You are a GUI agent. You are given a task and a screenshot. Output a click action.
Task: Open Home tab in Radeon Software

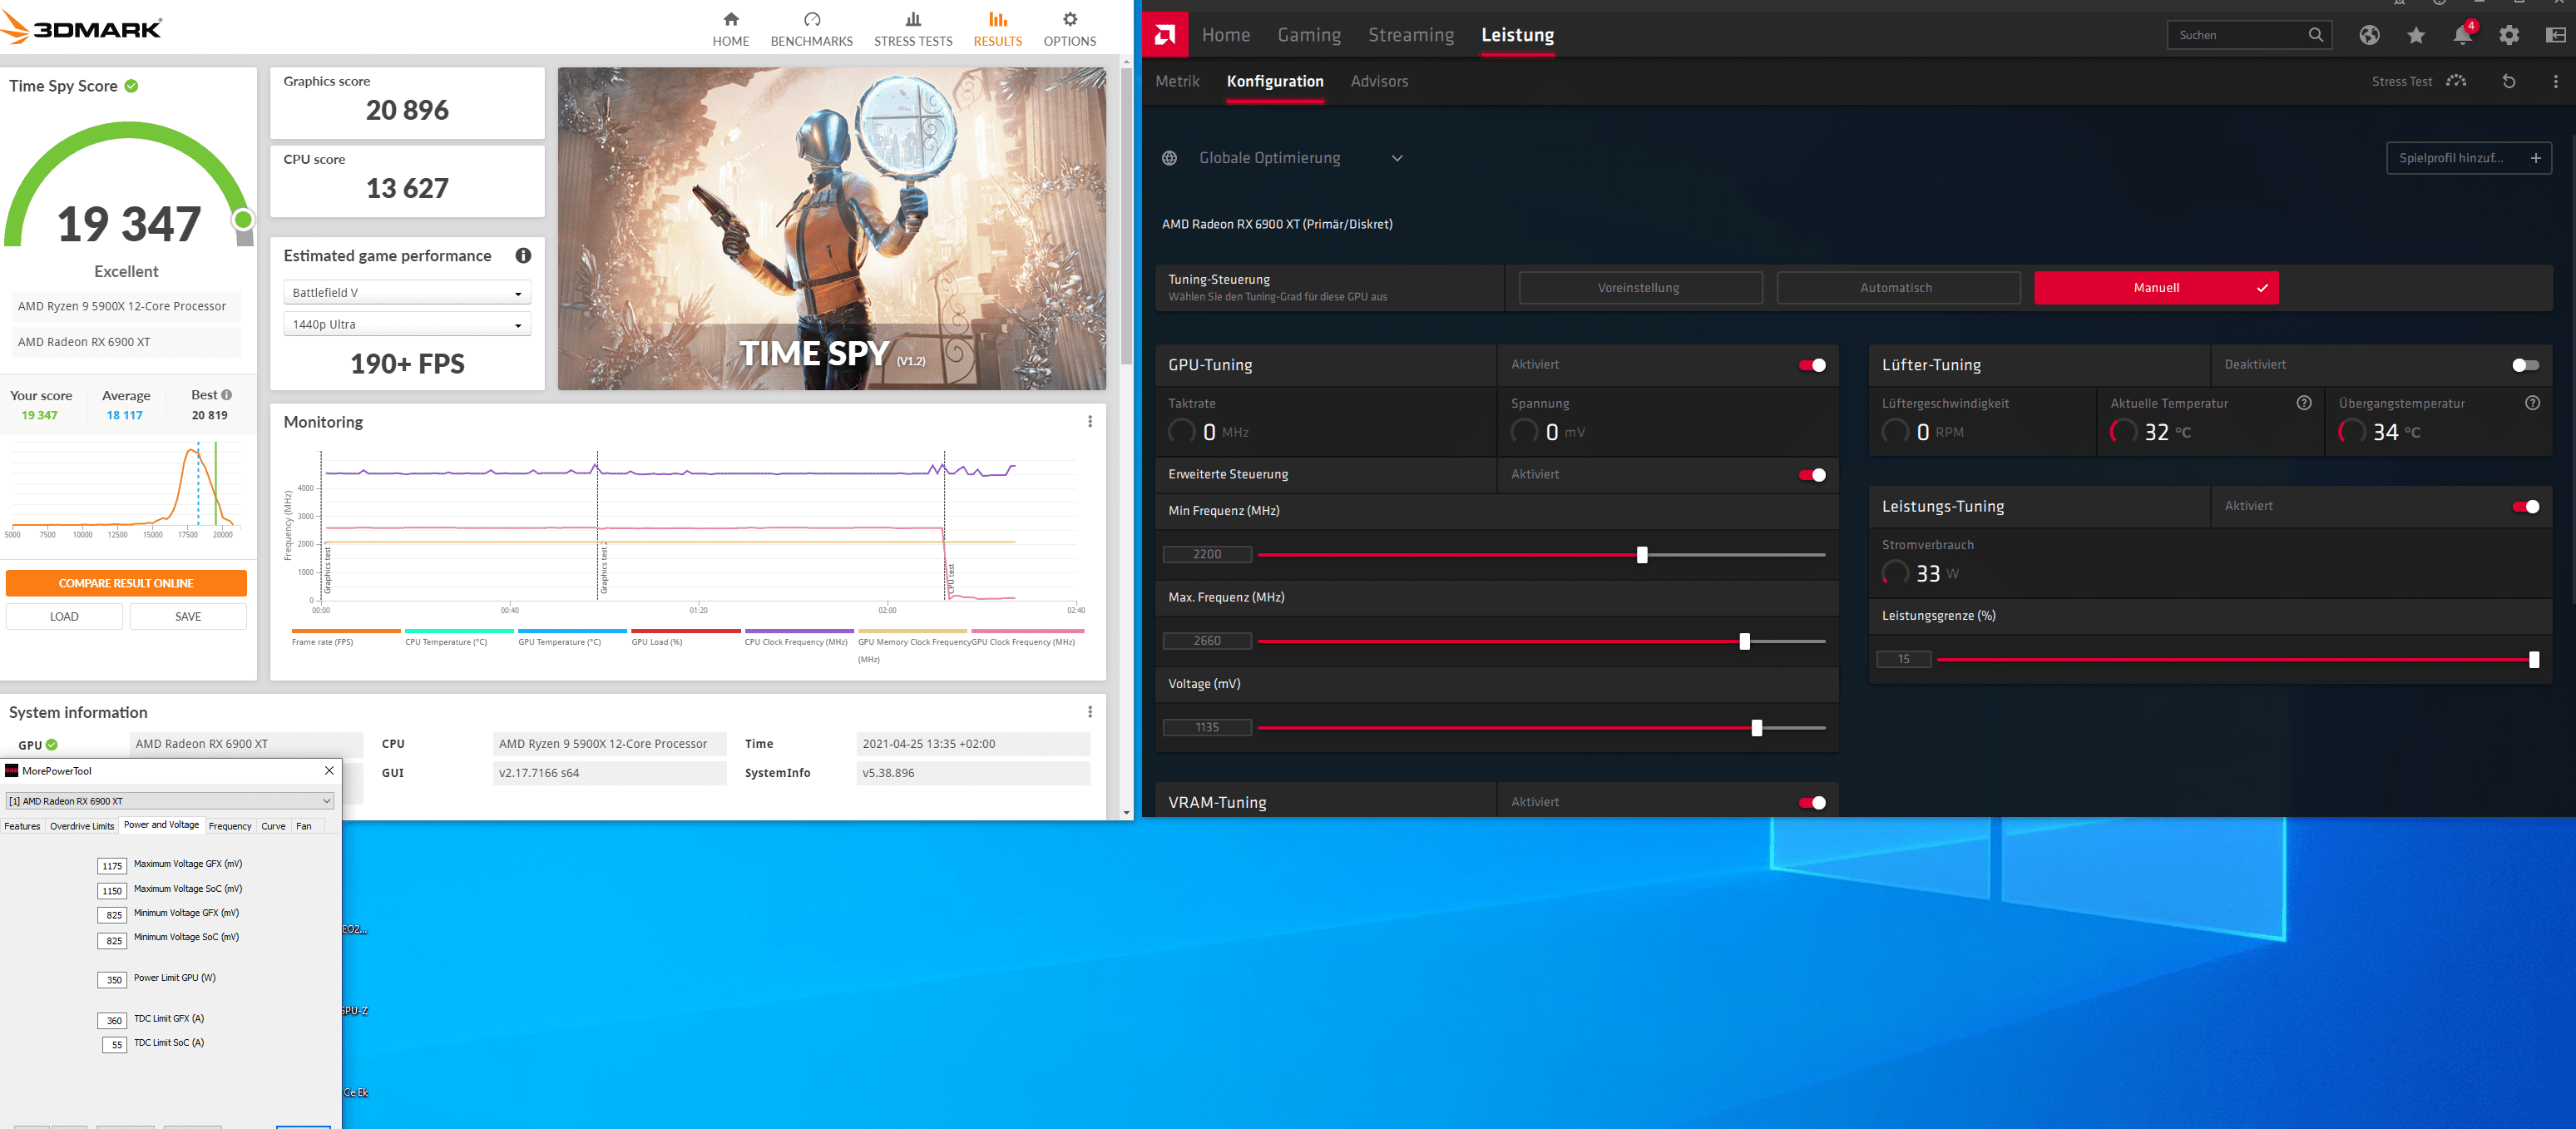point(1226,35)
